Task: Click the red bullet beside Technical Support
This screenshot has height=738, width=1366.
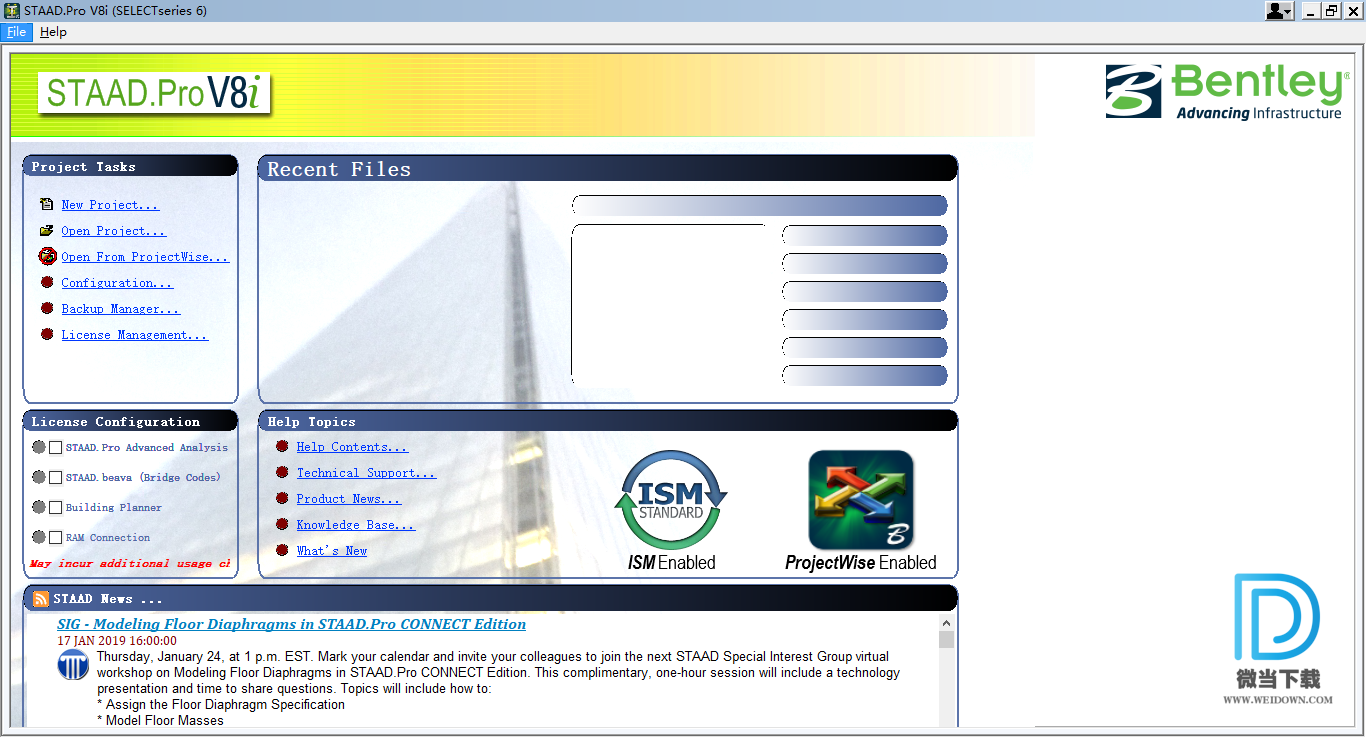Action: pos(282,473)
